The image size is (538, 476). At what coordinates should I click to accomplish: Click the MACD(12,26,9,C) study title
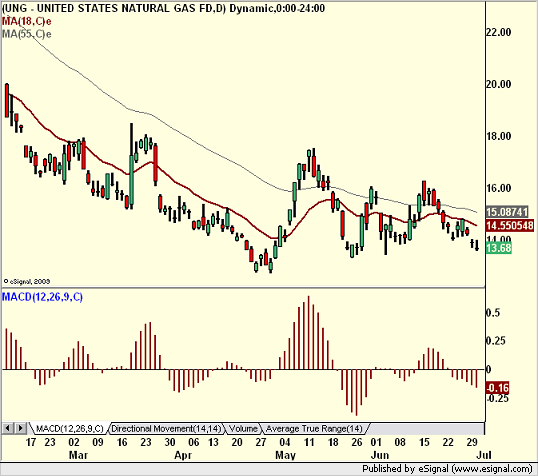click(42, 297)
